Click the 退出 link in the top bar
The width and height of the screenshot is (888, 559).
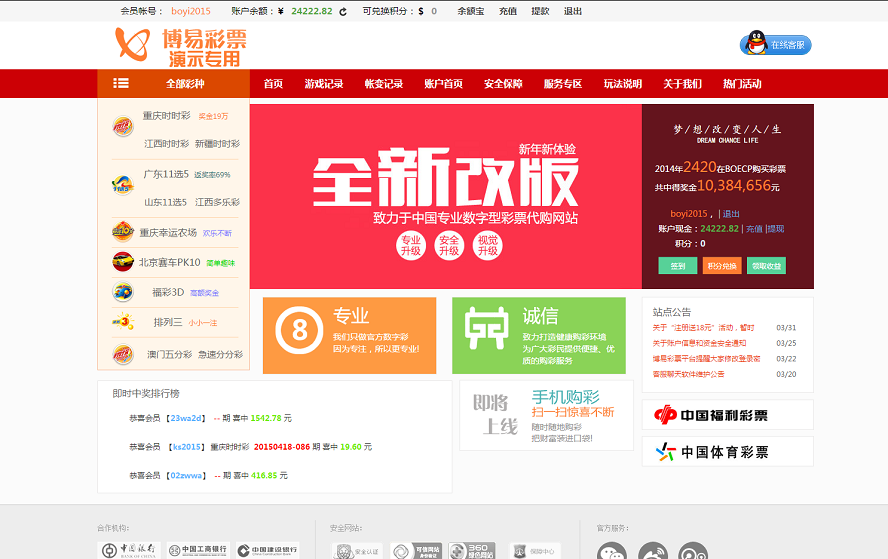click(x=573, y=12)
